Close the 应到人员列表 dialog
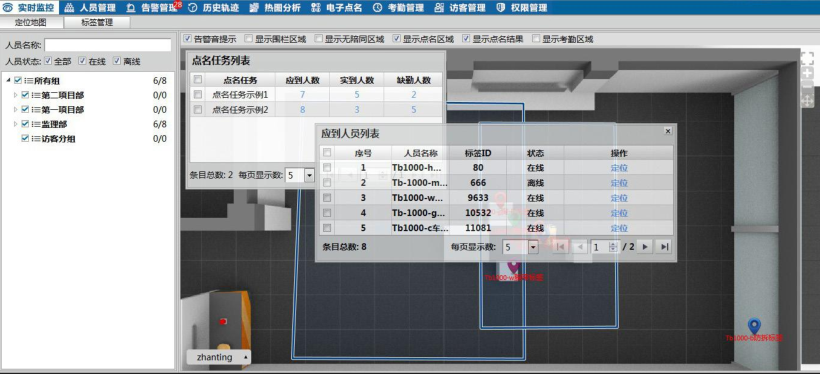 pos(668,131)
